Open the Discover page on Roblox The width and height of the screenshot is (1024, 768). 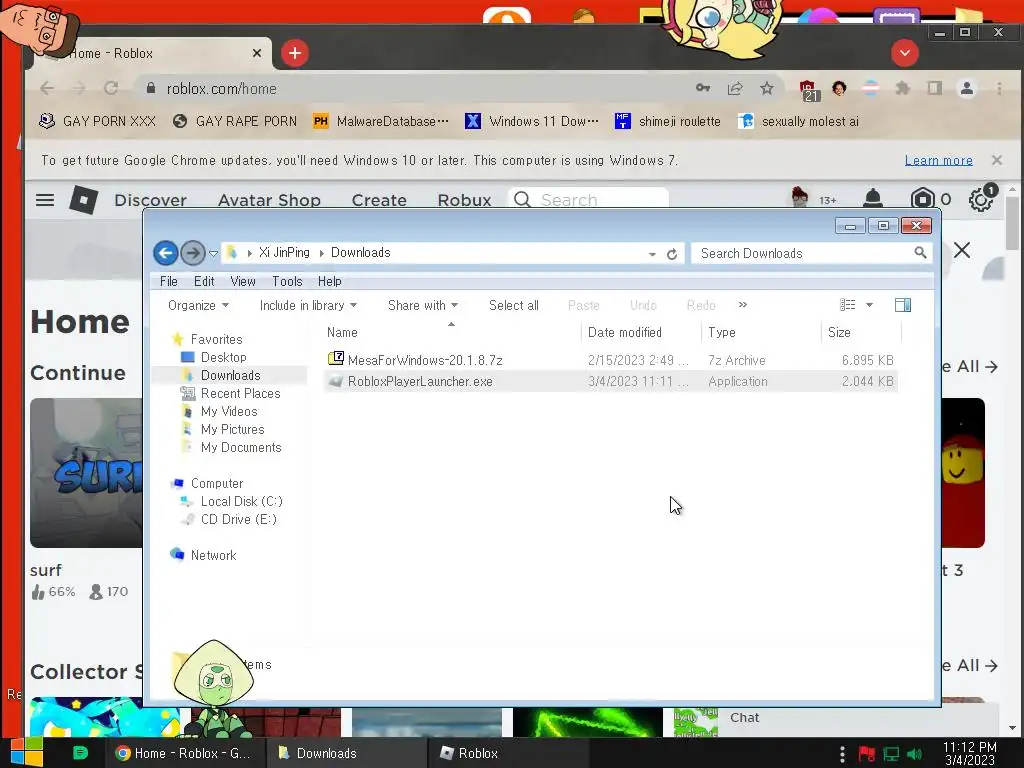pyautogui.click(x=150, y=200)
